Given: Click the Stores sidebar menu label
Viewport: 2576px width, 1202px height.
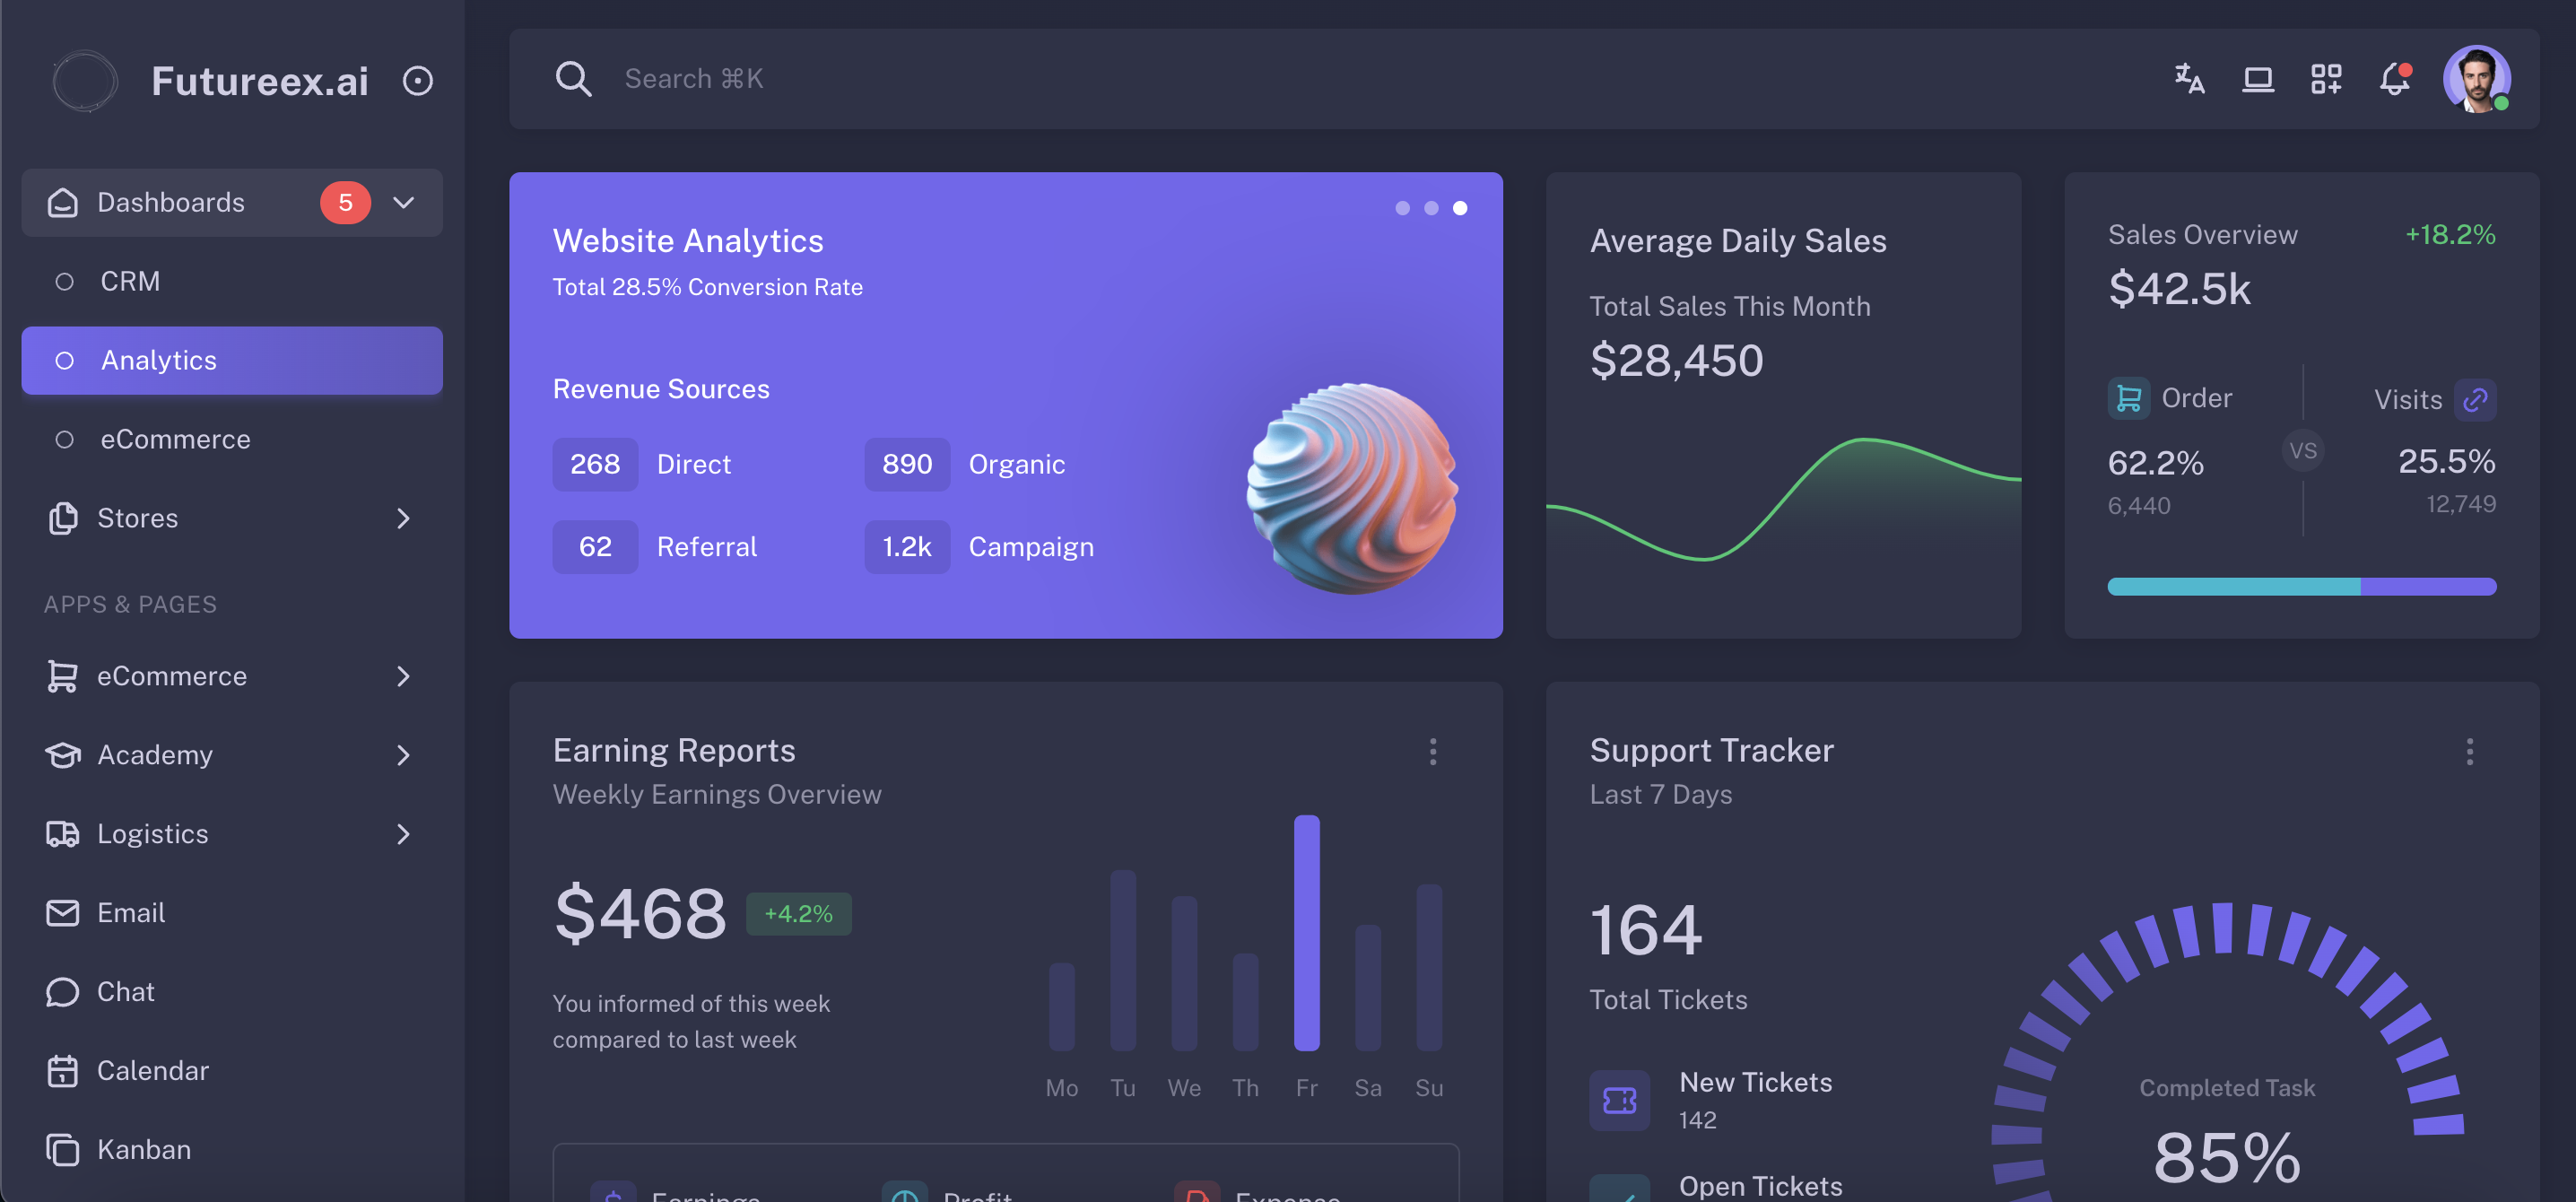Looking at the screenshot, I should 137,518.
